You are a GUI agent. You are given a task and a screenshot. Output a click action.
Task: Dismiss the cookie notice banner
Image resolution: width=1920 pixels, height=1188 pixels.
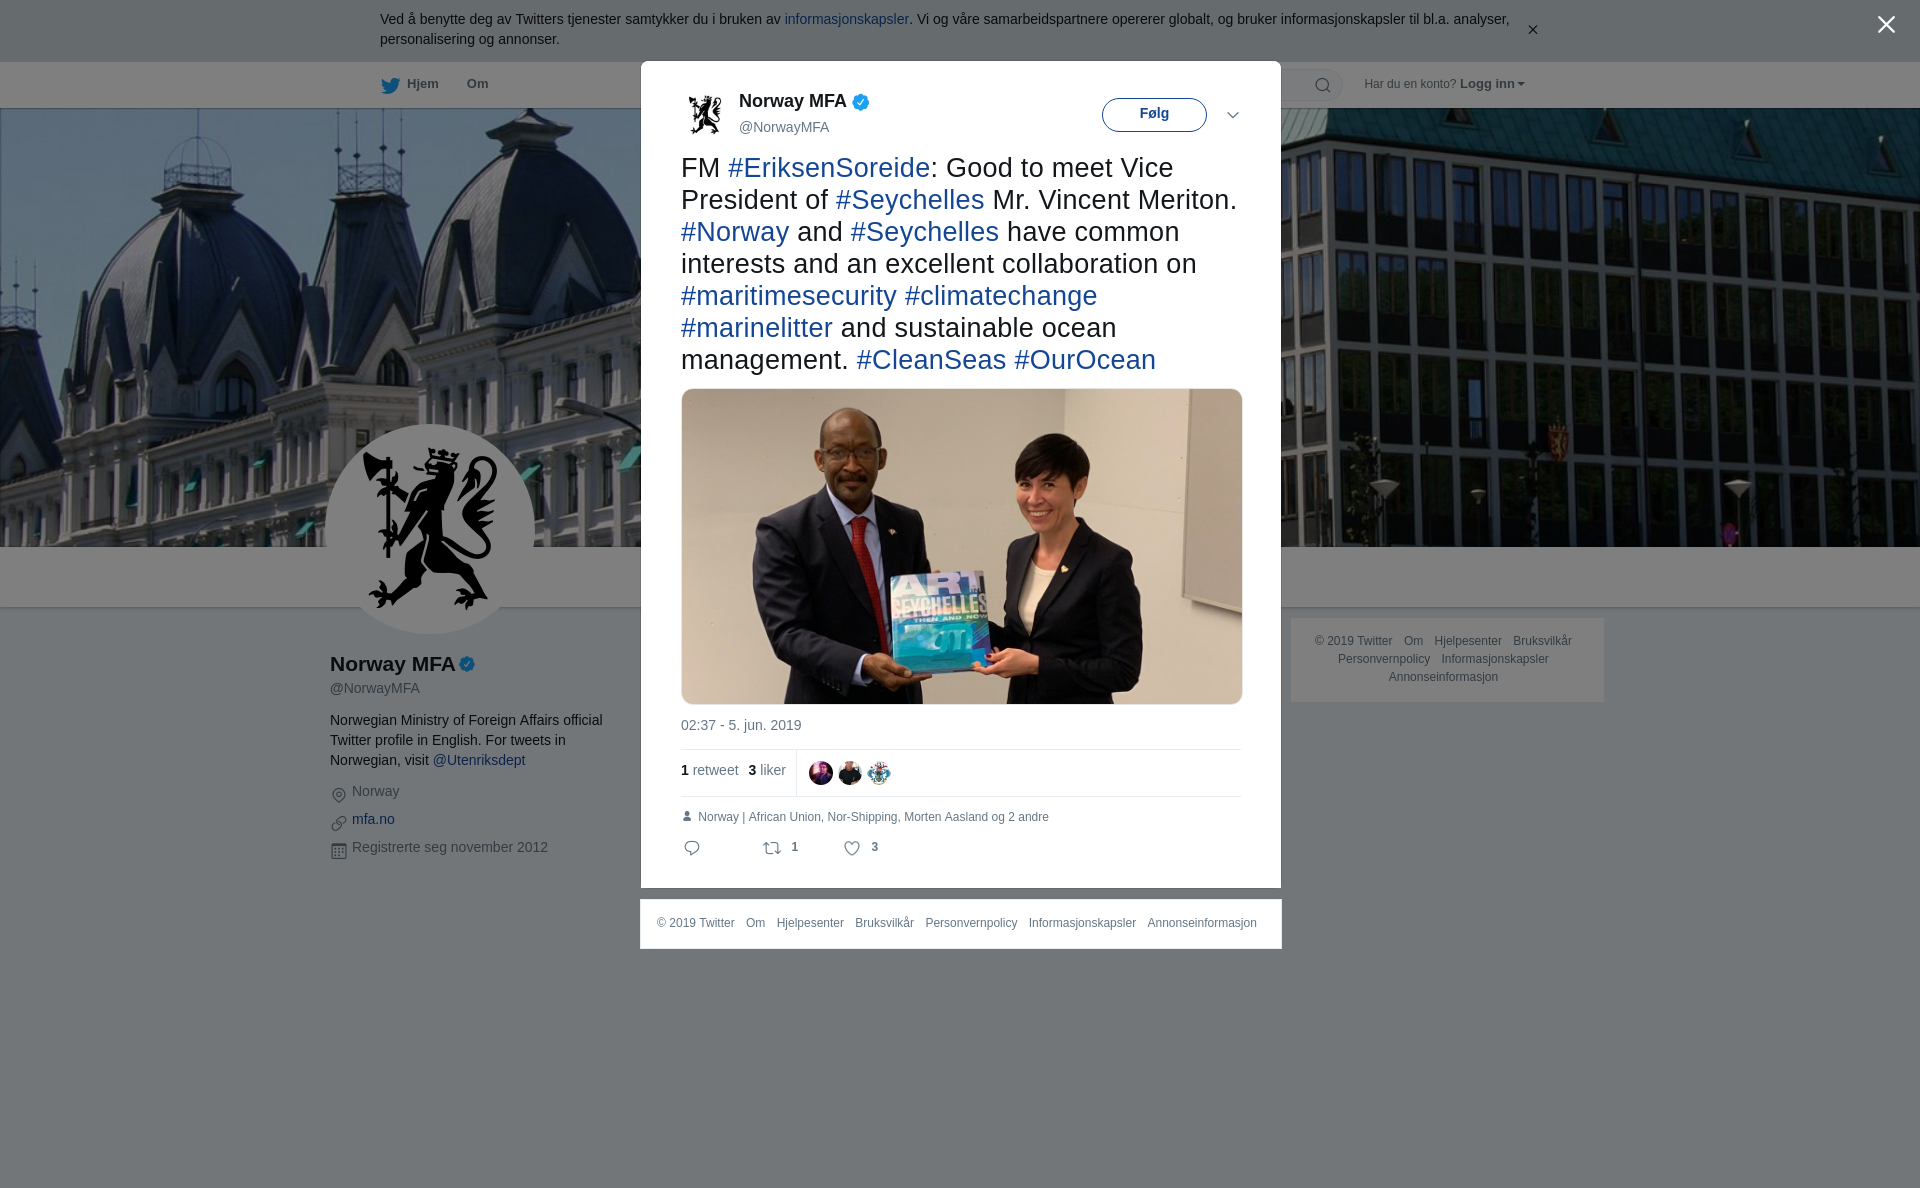(1532, 30)
